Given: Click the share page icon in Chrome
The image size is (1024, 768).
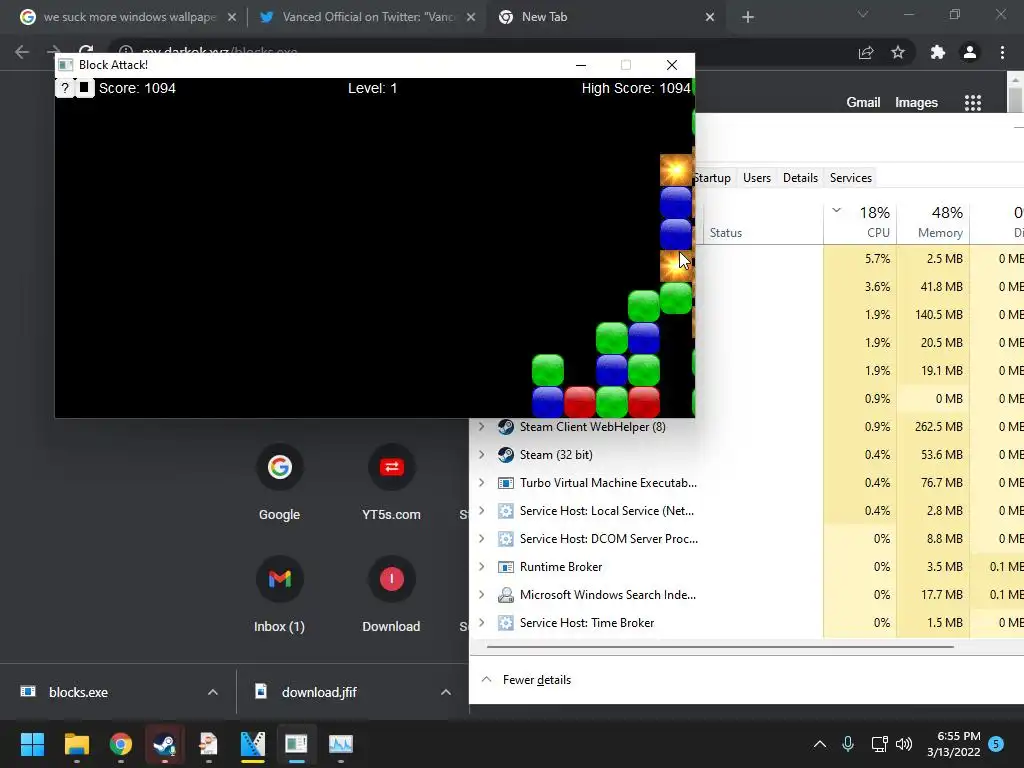Looking at the screenshot, I should coord(866,52).
